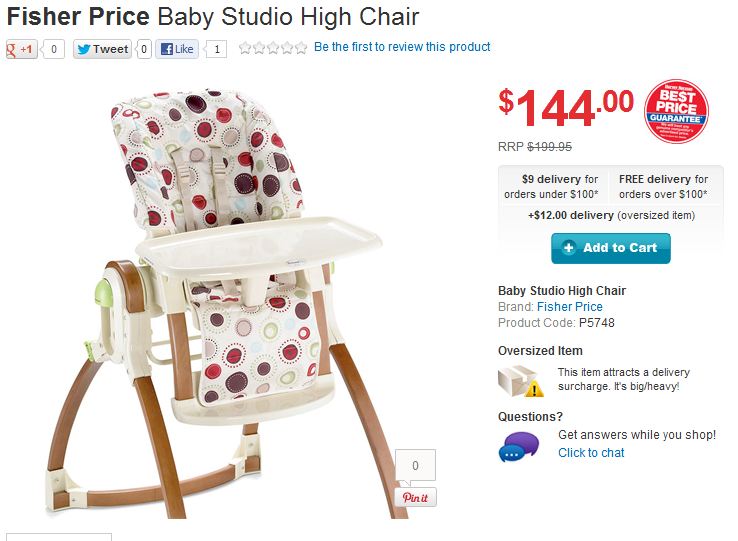Click the Facebook Like count bubble
Screen dimensions: 738x541
(217, 49)
